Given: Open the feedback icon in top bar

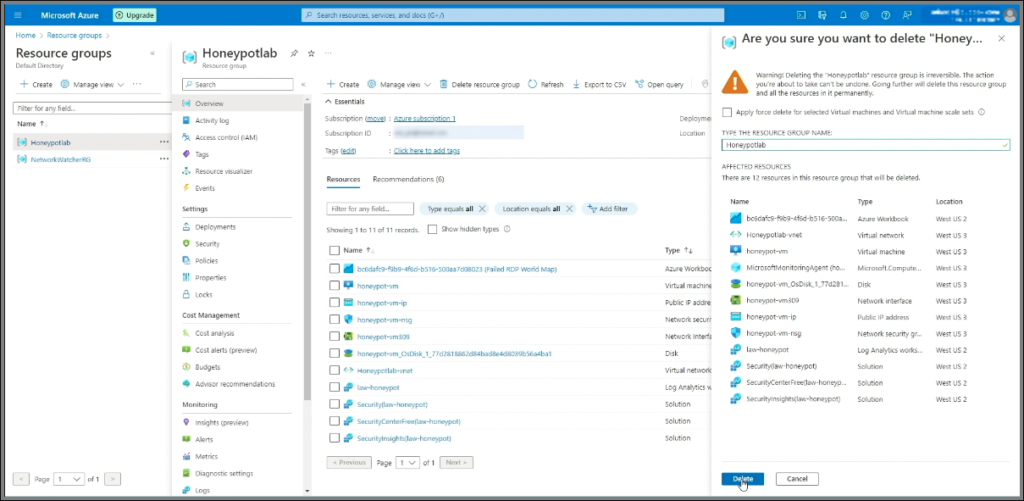Looking at the screenshot, I should click(x=907, y=15).
